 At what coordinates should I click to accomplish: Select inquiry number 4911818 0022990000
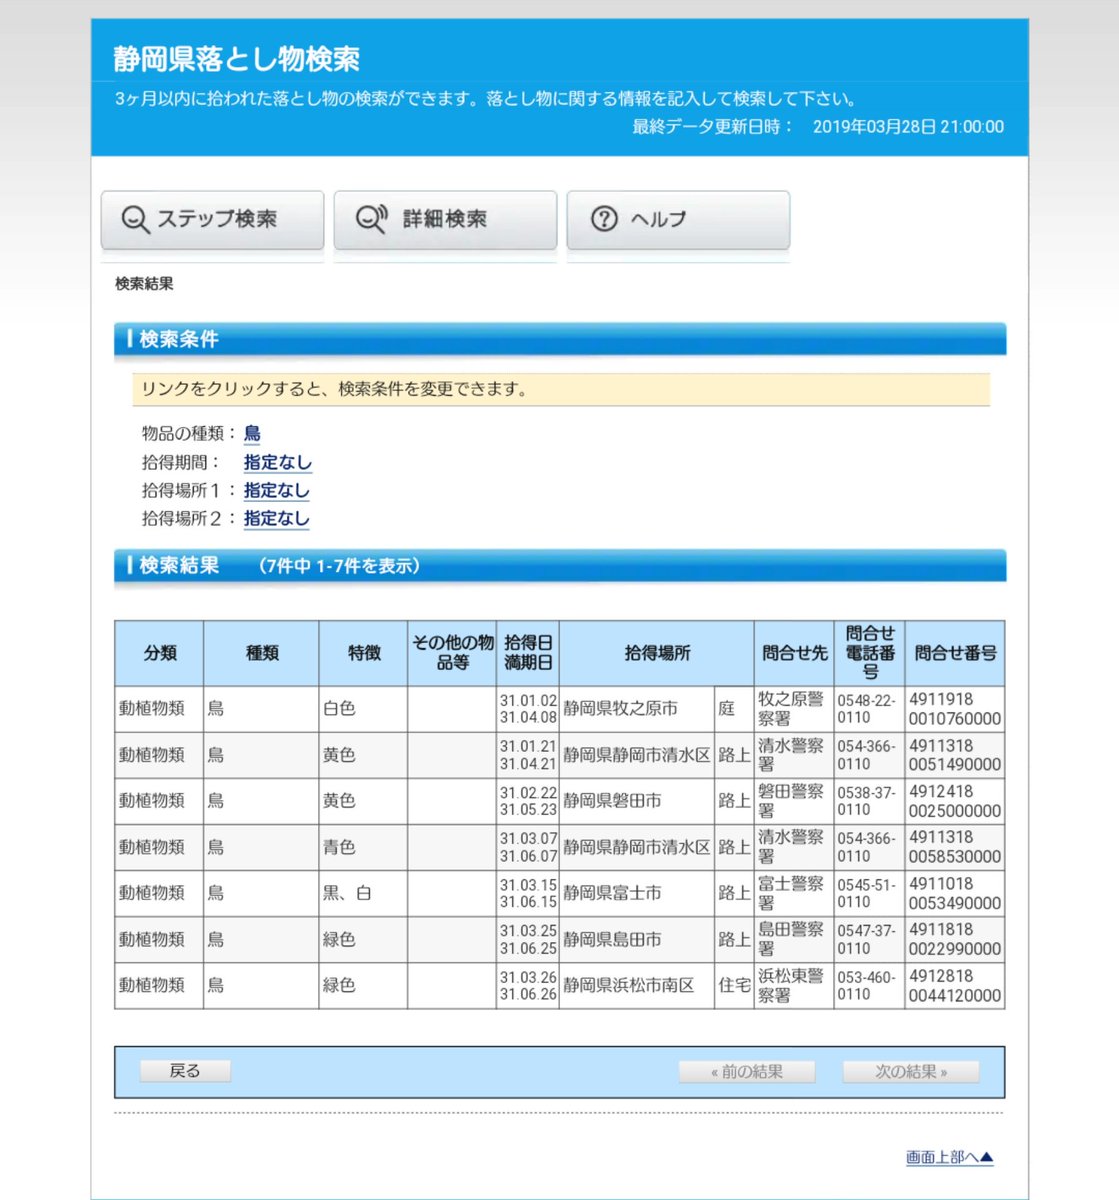pyautogui.click(x=955, y=939)
